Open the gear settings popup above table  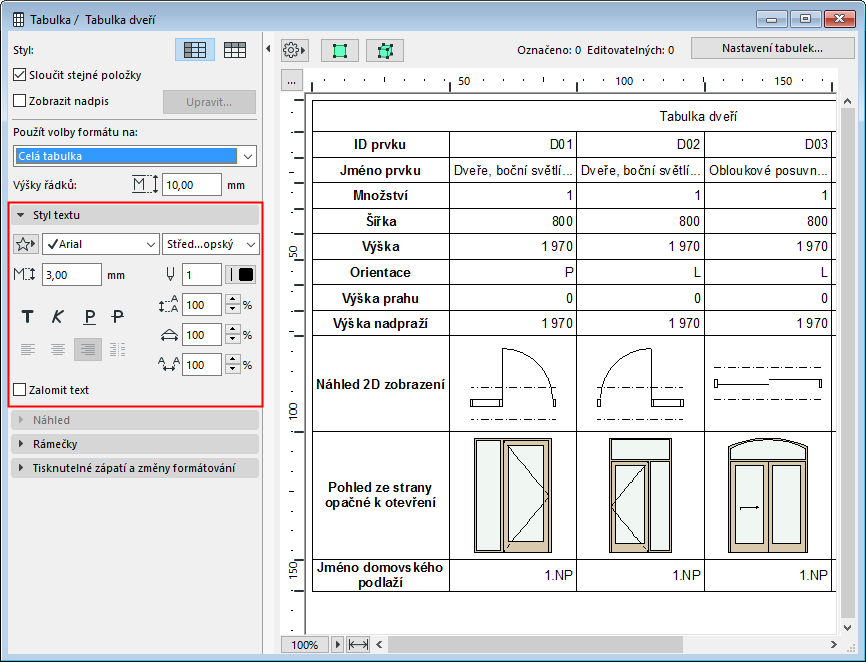(295, 49)
